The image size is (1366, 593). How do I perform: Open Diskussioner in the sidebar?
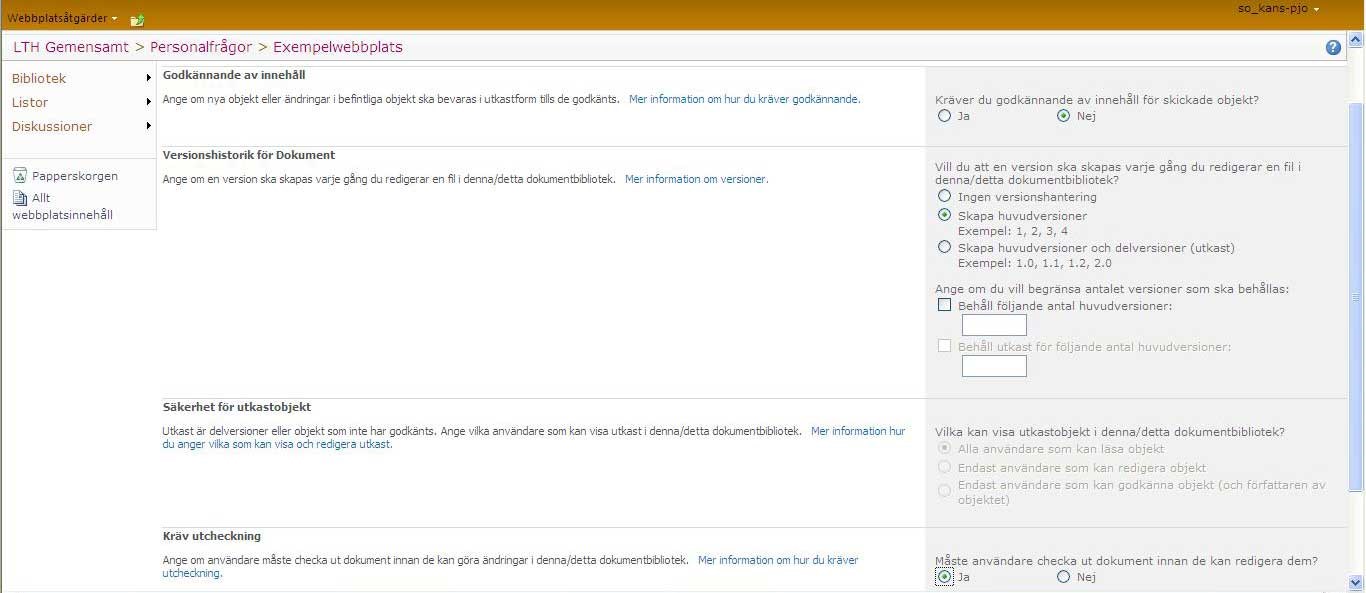pyautogui.click(x=52, y=126)
